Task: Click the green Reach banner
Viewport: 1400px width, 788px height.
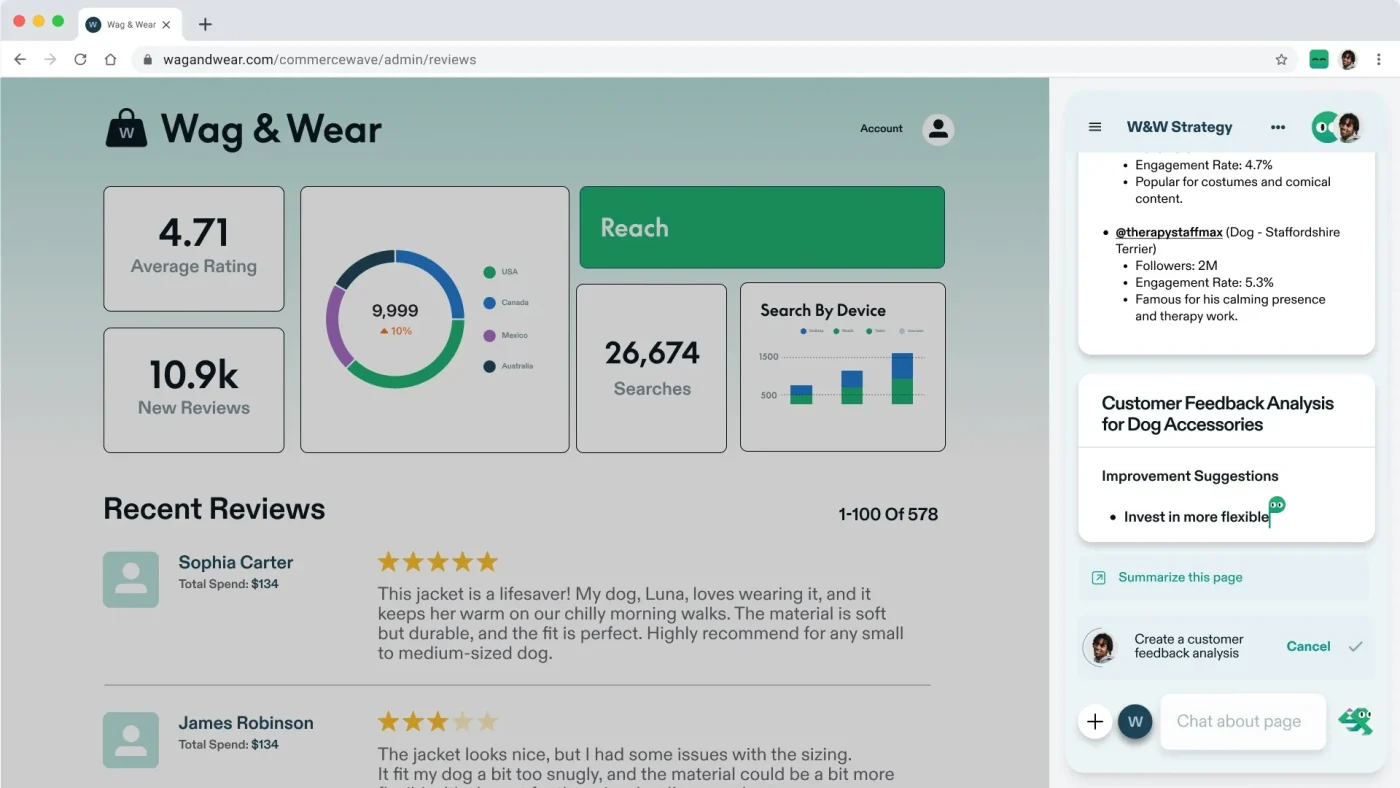Action: click(762, 228)
